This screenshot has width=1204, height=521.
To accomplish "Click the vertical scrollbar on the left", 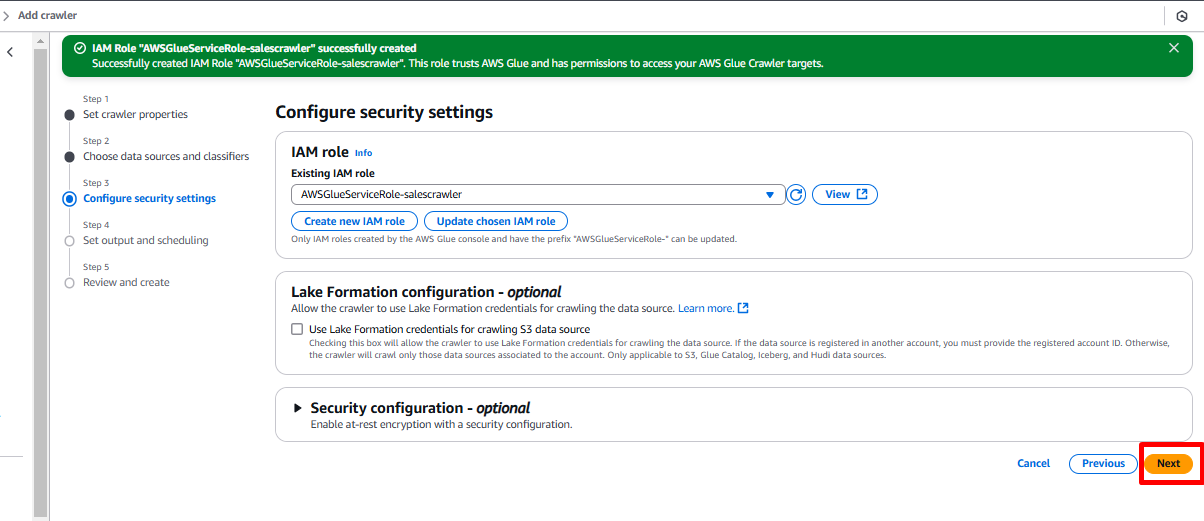I will [x=40, y=280].
